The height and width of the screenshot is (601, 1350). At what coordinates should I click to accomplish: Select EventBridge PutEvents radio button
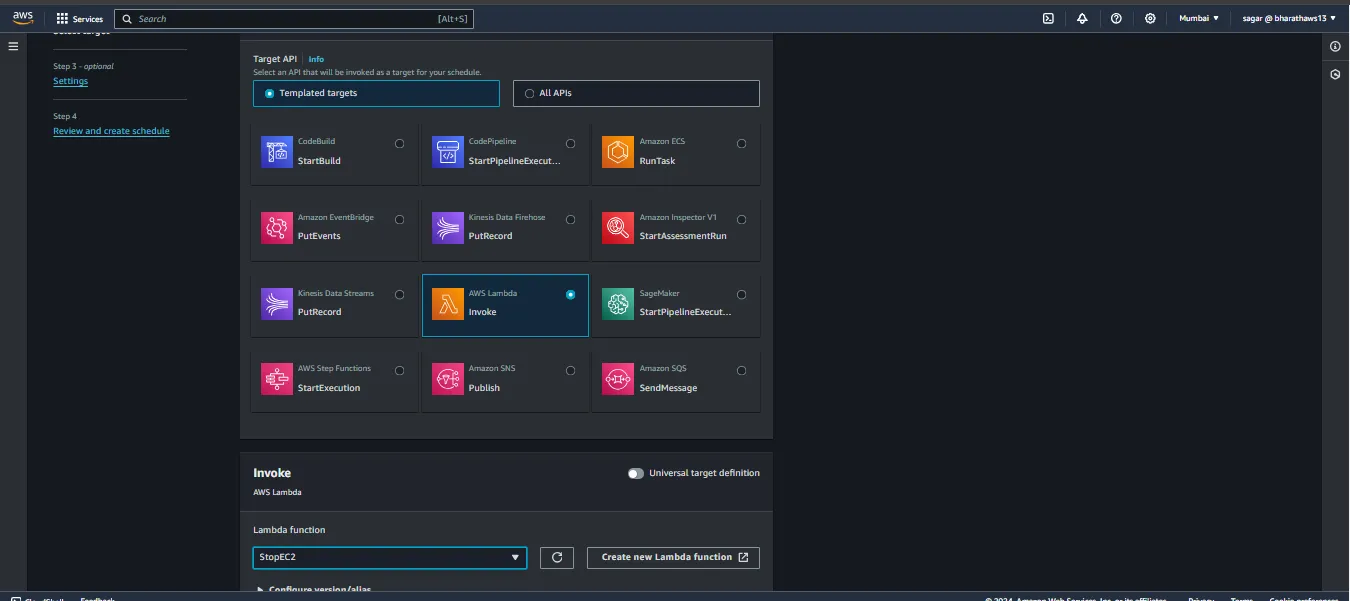pos(400,219)
